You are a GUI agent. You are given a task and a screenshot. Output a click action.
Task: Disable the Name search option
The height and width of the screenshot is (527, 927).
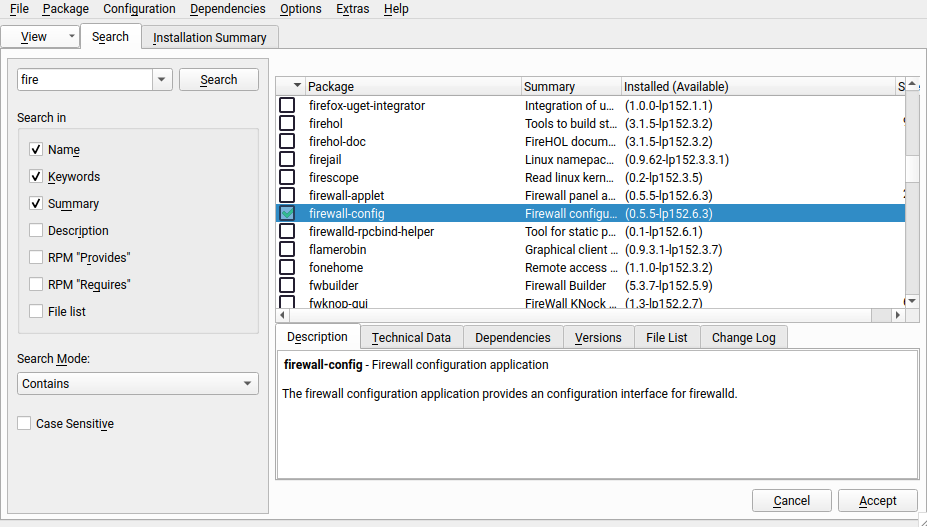point(36,150)
